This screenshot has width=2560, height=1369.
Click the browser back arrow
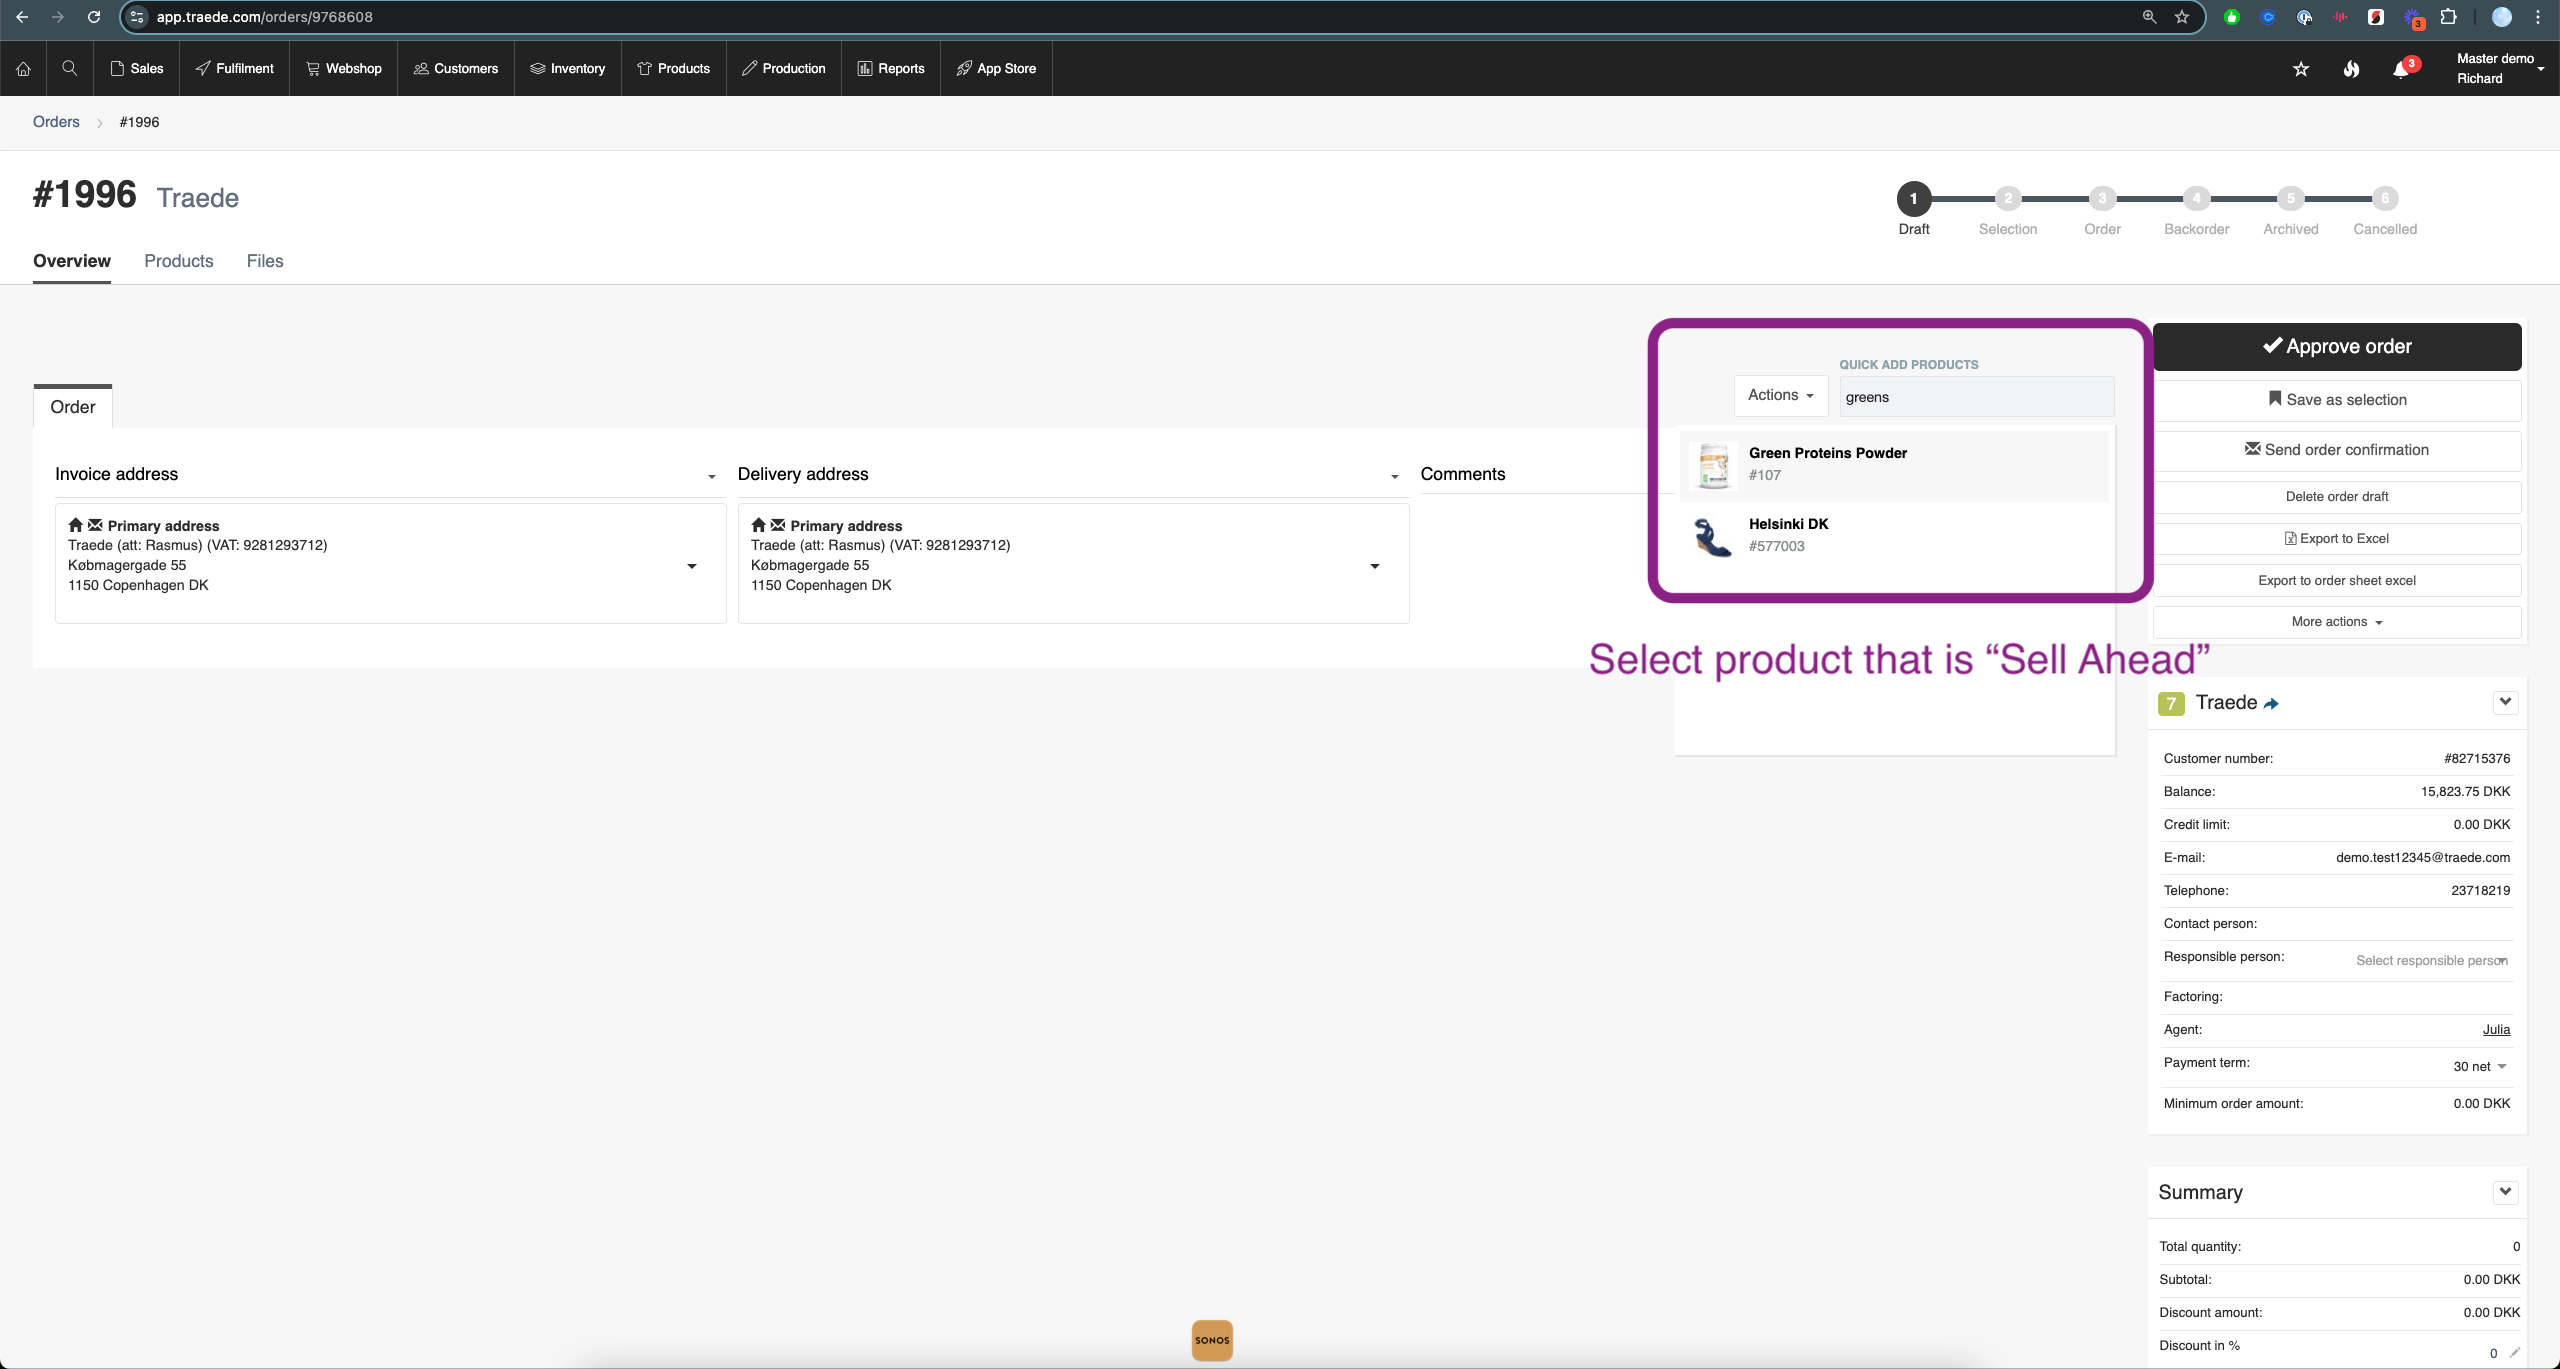click(22, 17)
